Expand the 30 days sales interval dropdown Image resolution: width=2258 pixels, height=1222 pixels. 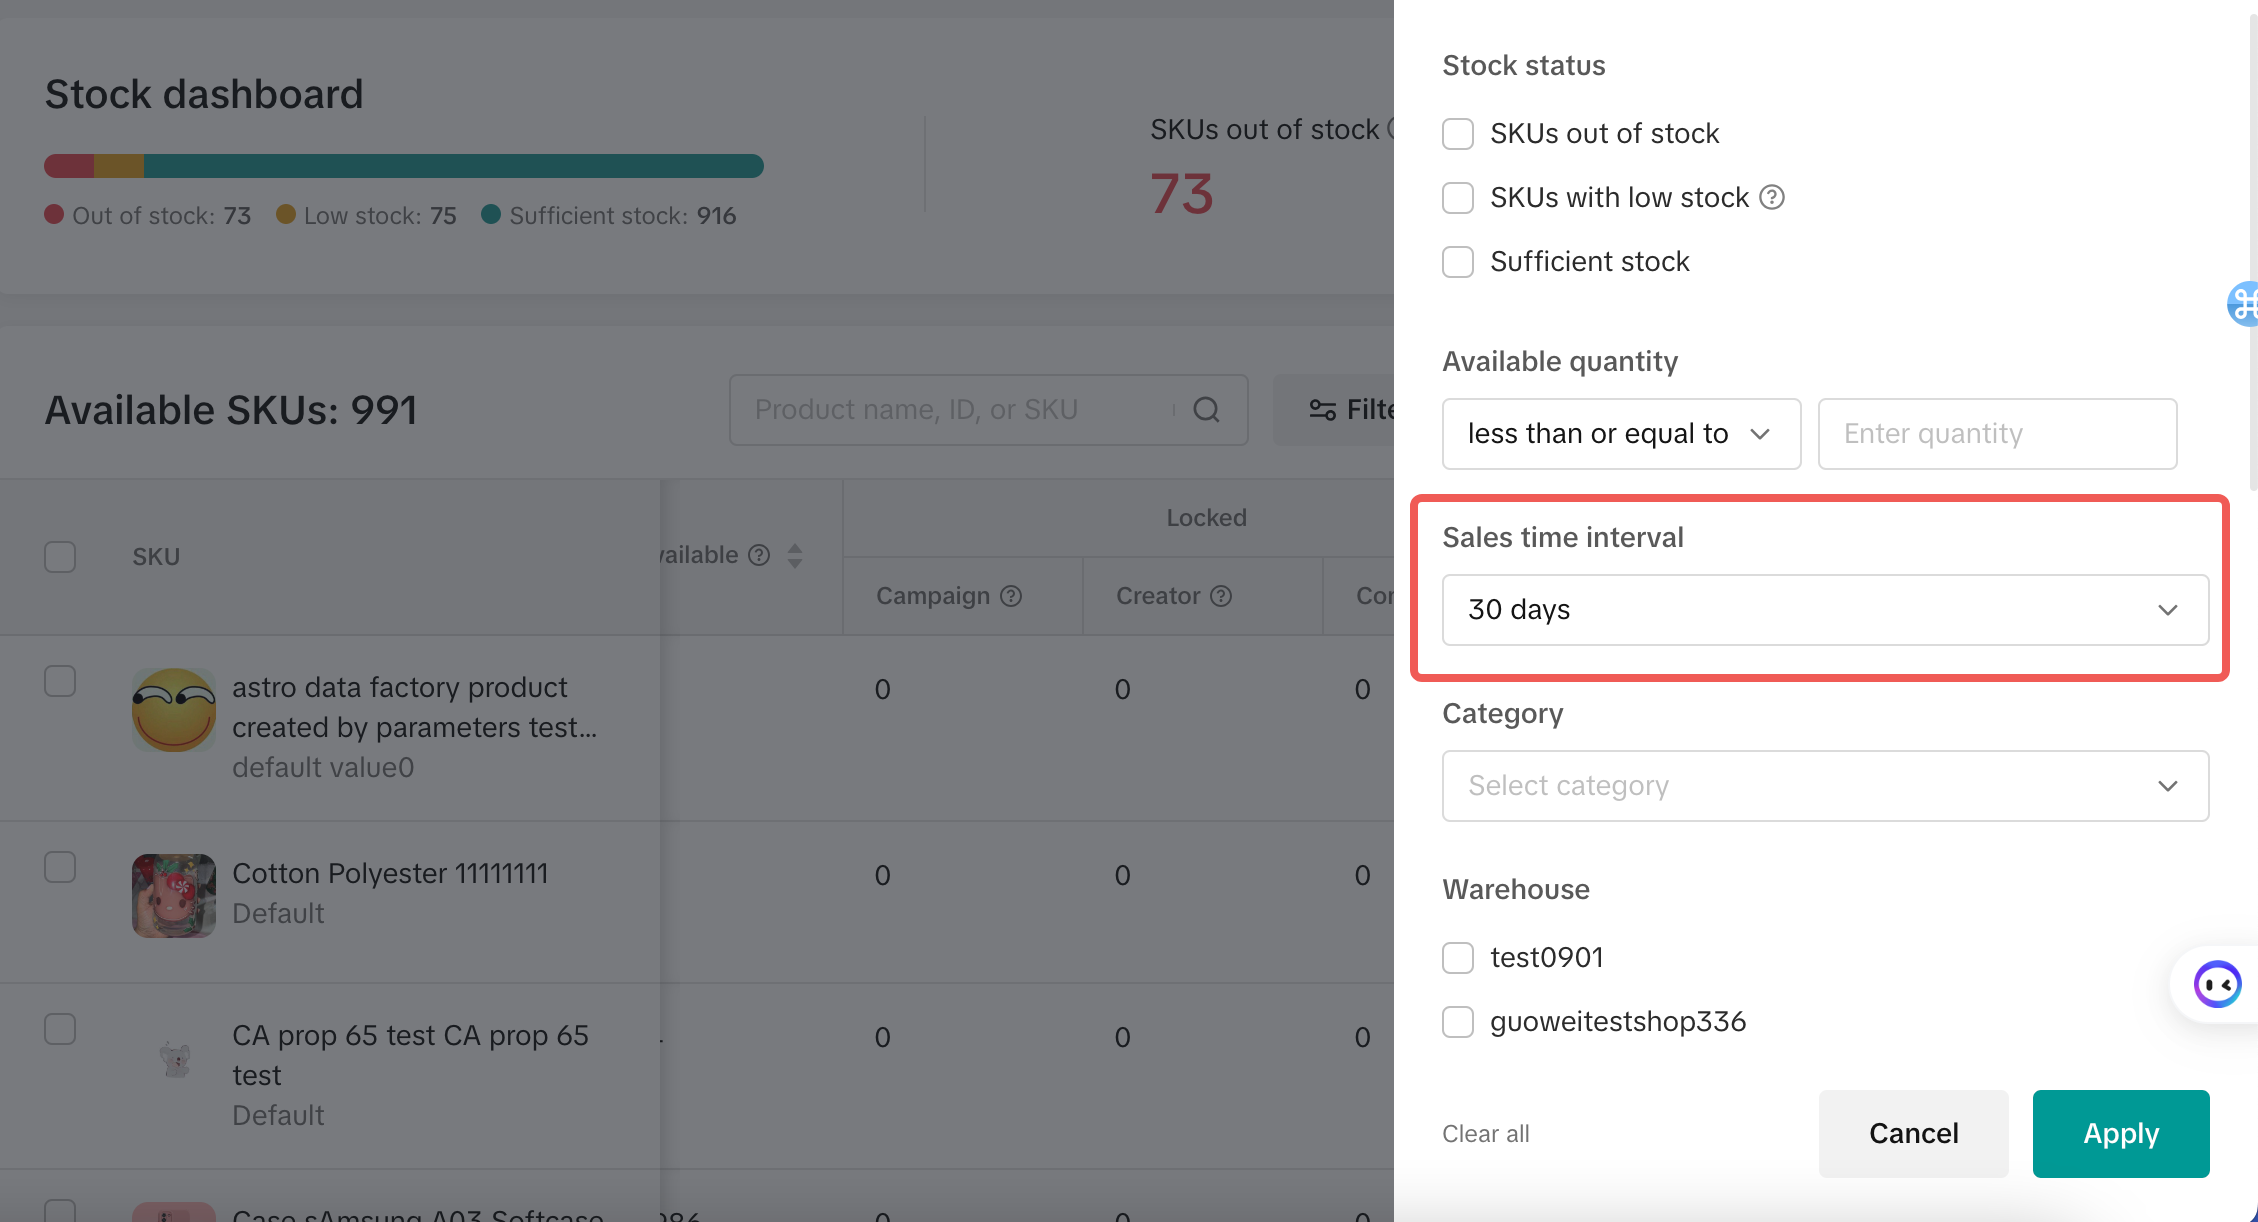[x=1824, y=610]
